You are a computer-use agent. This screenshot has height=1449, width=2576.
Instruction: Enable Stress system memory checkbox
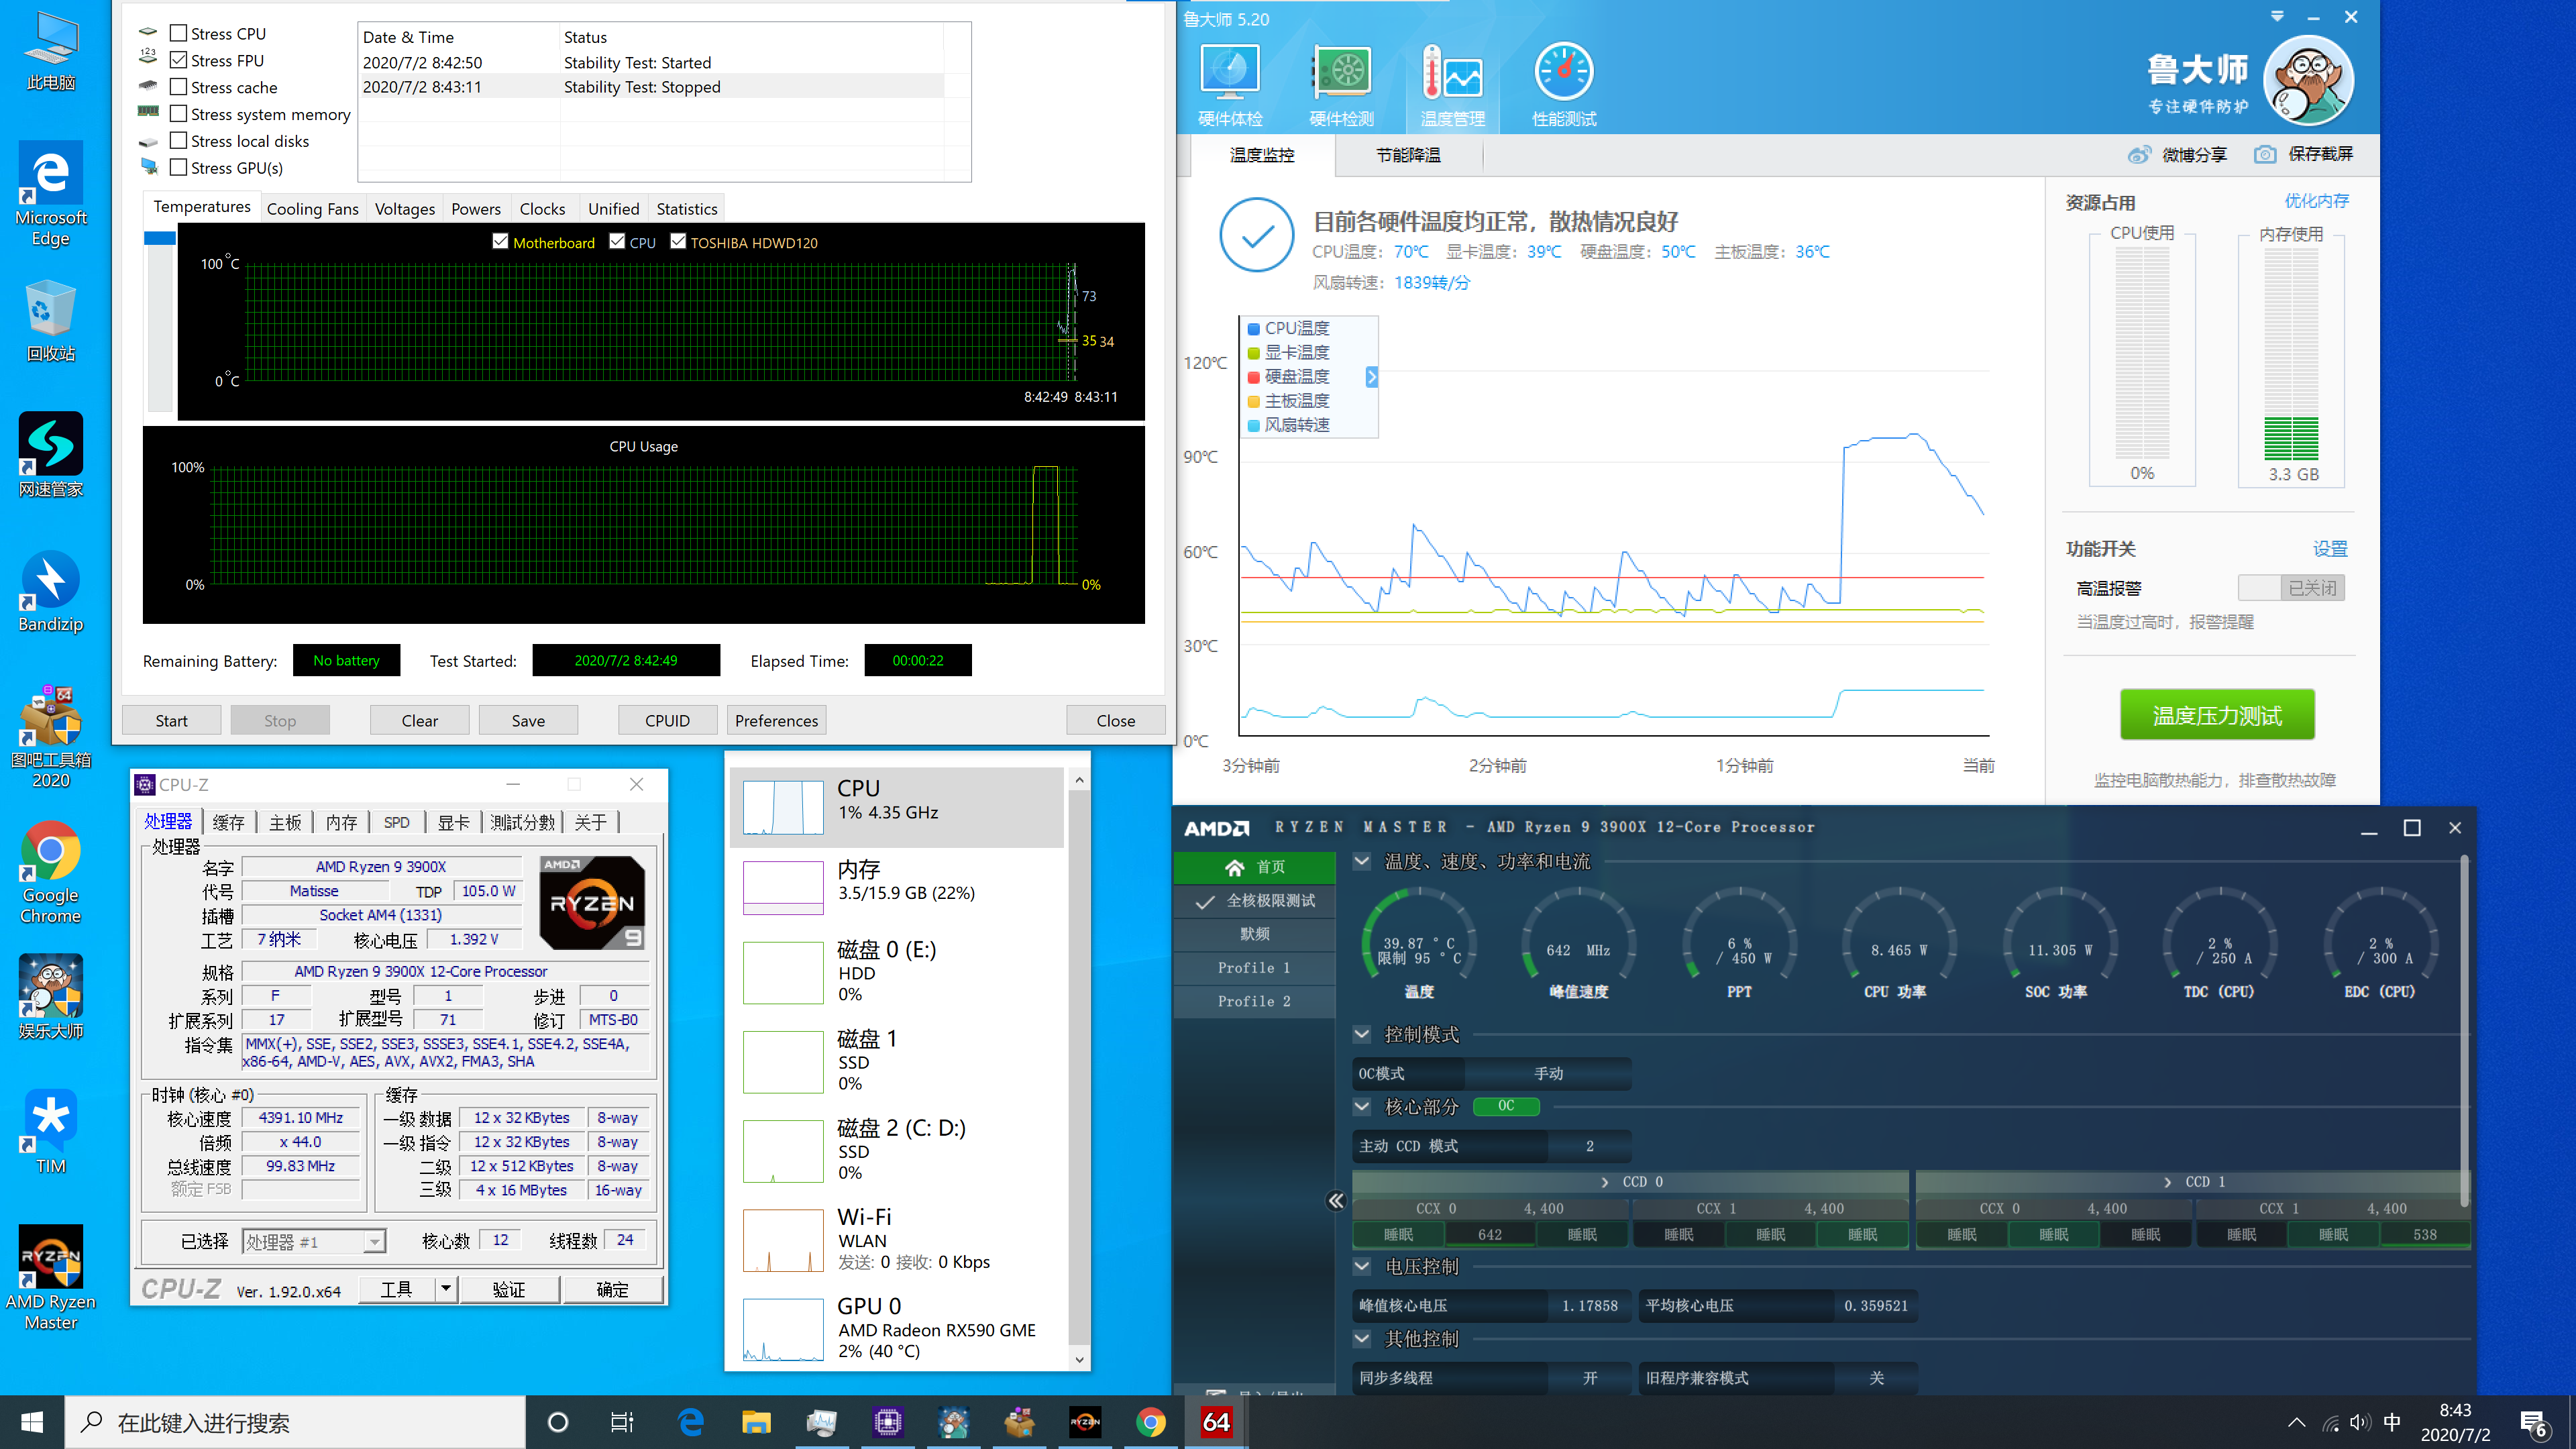(x=179, y=114)
